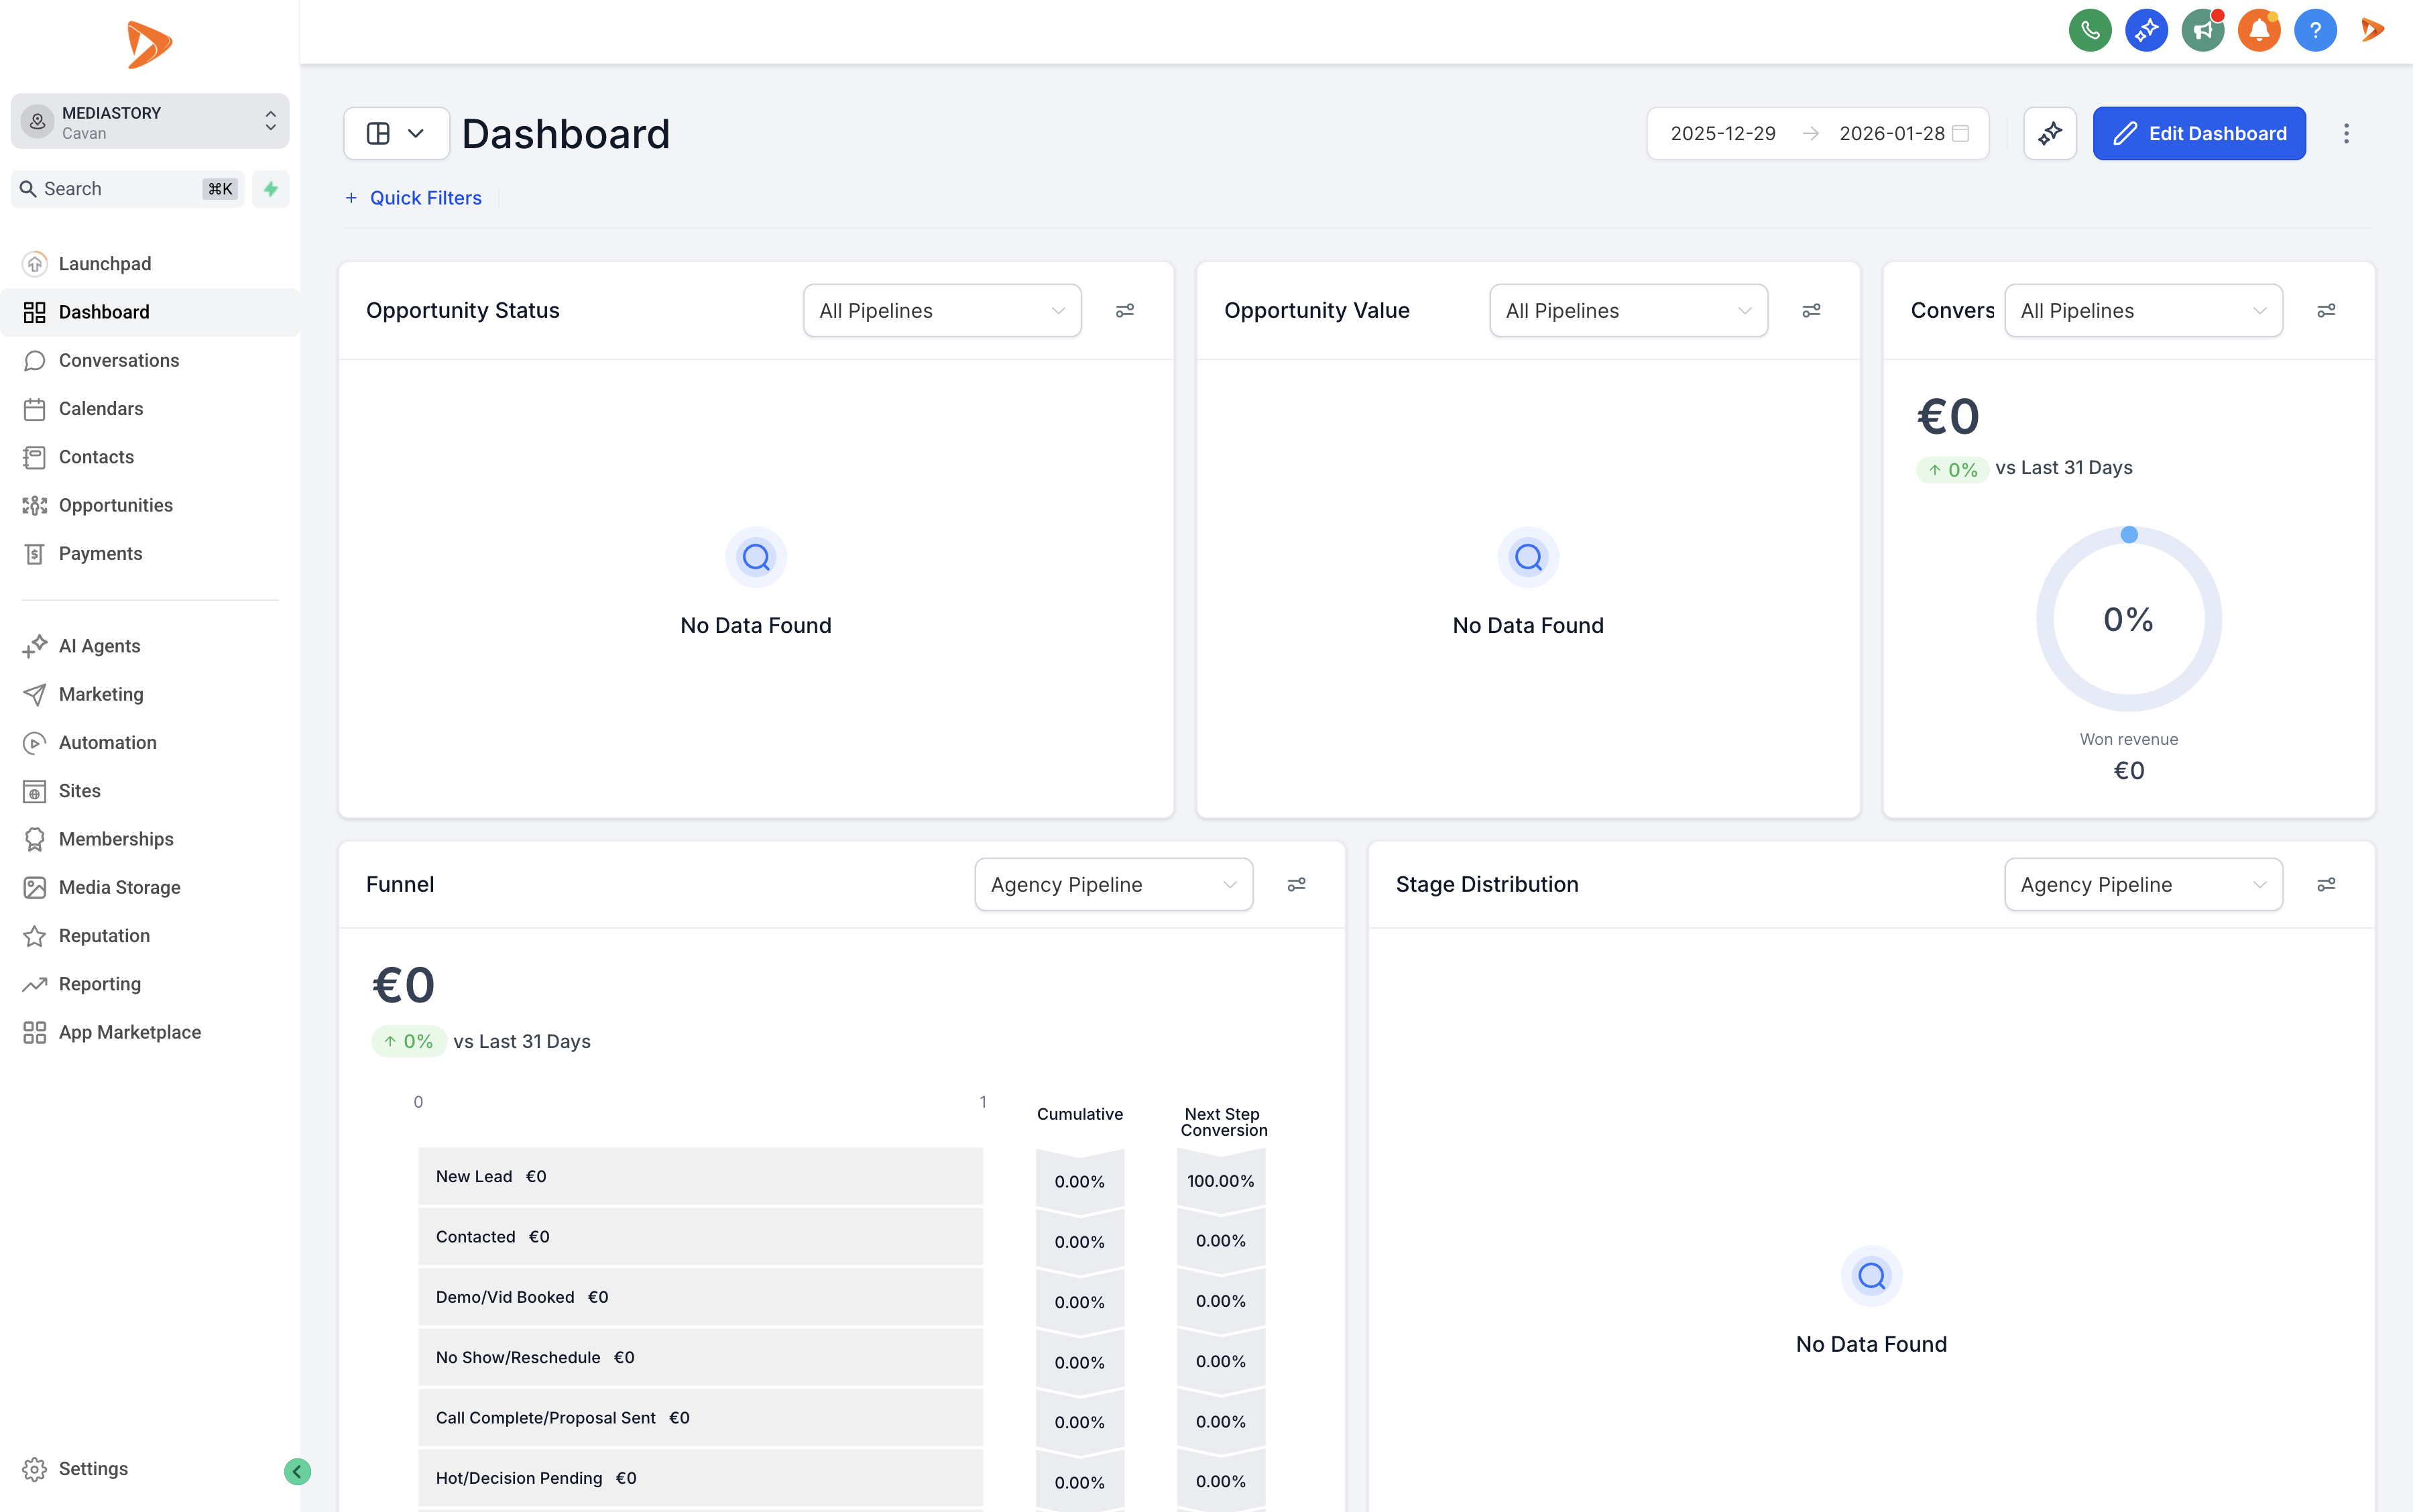
Task: Click the green phone dialer icon
Action: tap(2089, 30)
